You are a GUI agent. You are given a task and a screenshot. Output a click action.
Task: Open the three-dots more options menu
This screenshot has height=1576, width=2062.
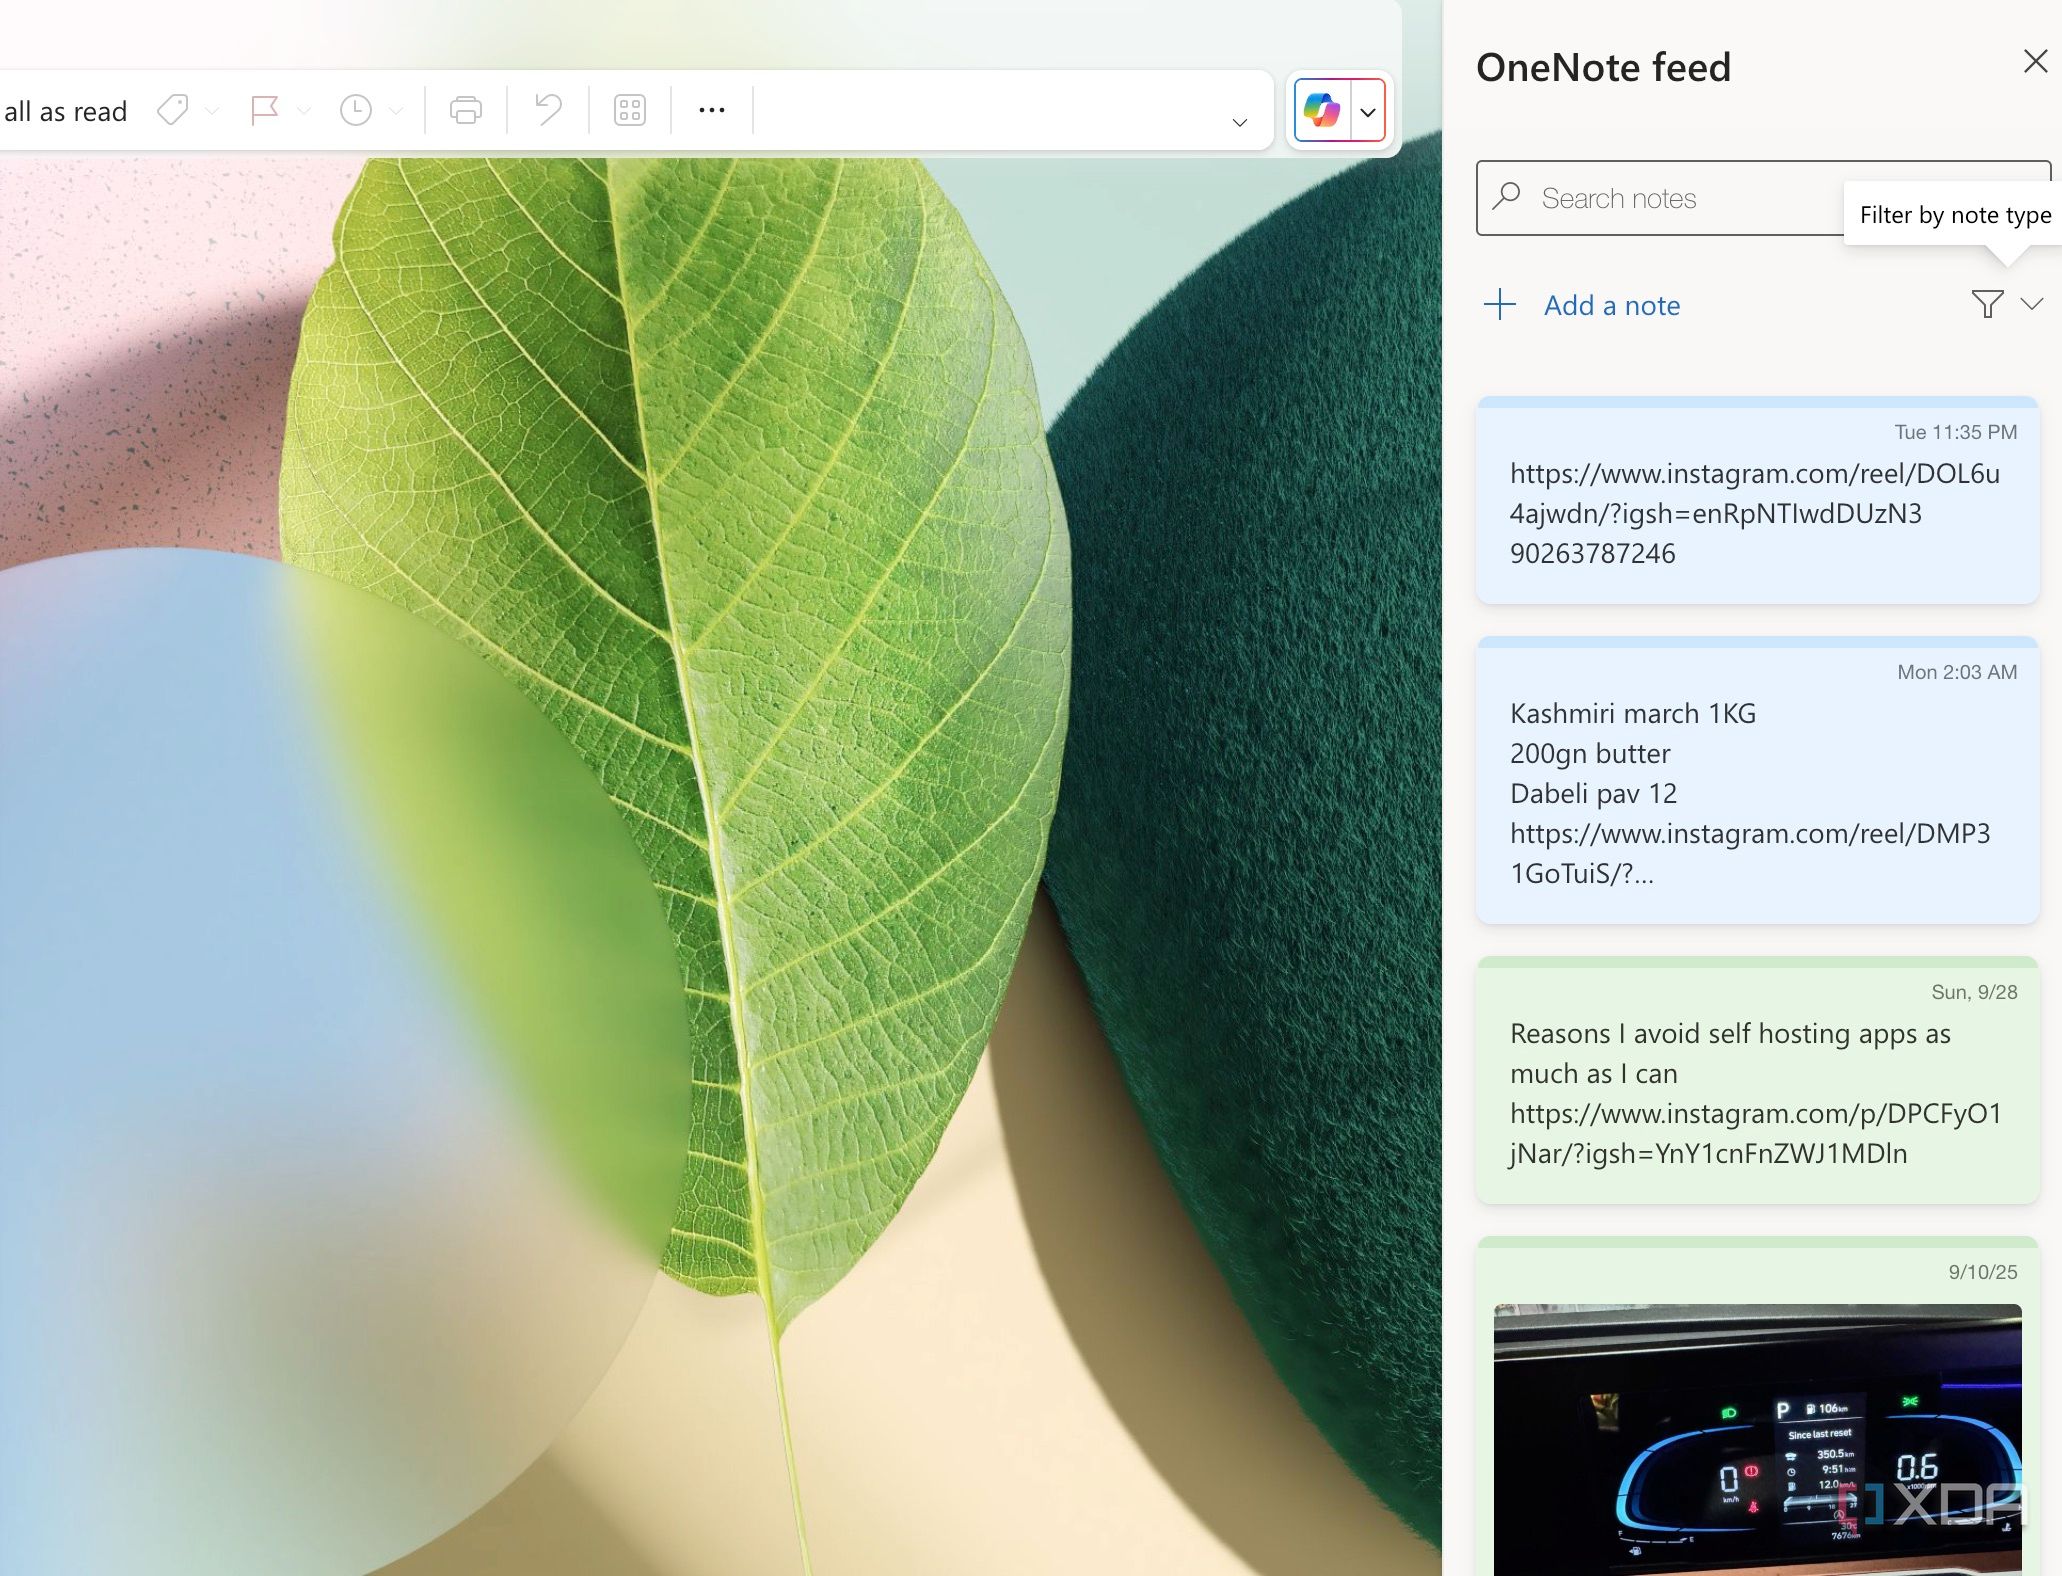711,110
